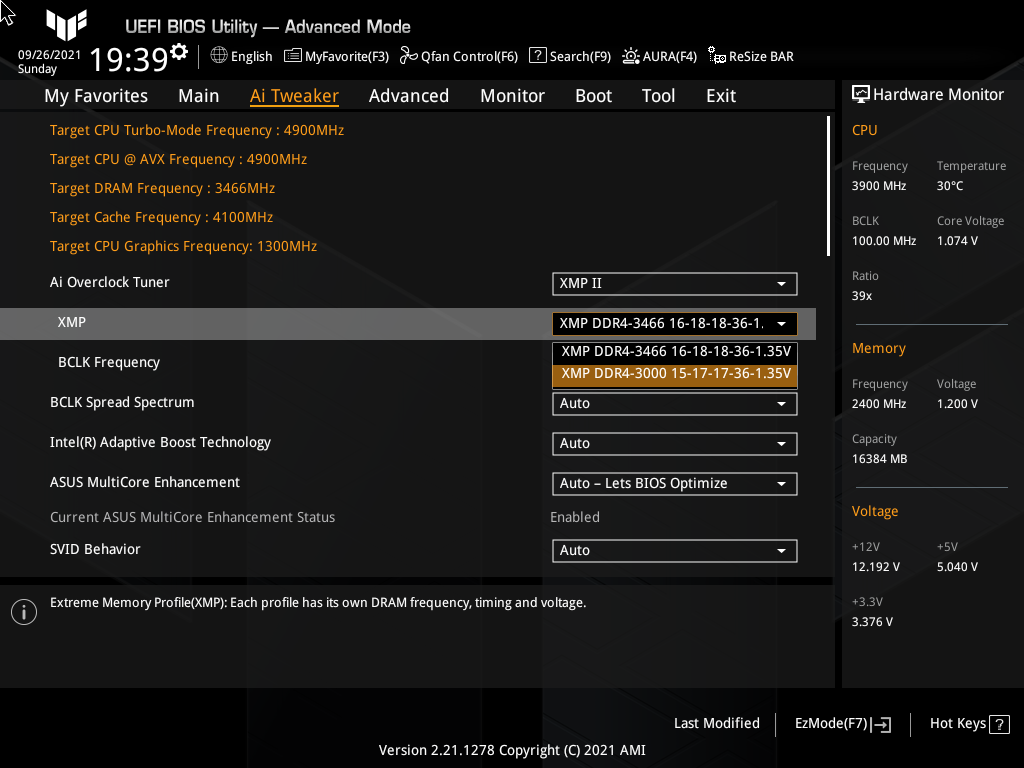
Task: Open MyFavorite settings
Action: [x=336, y=56]
